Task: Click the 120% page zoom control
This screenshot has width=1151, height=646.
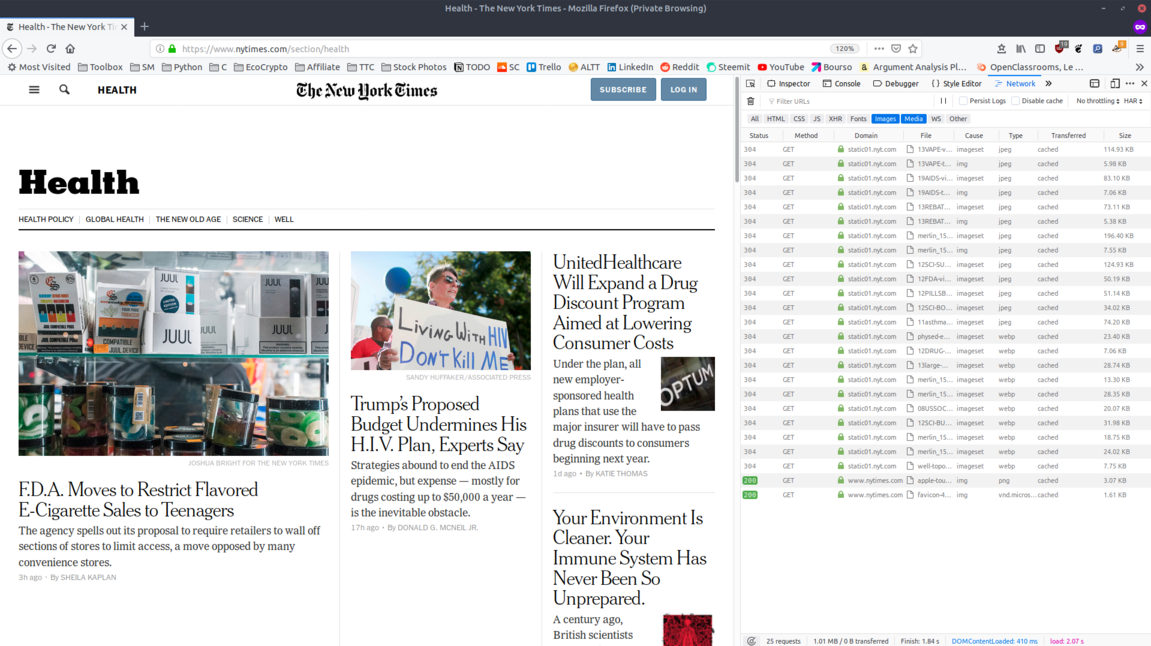Action: pos(843,48)
